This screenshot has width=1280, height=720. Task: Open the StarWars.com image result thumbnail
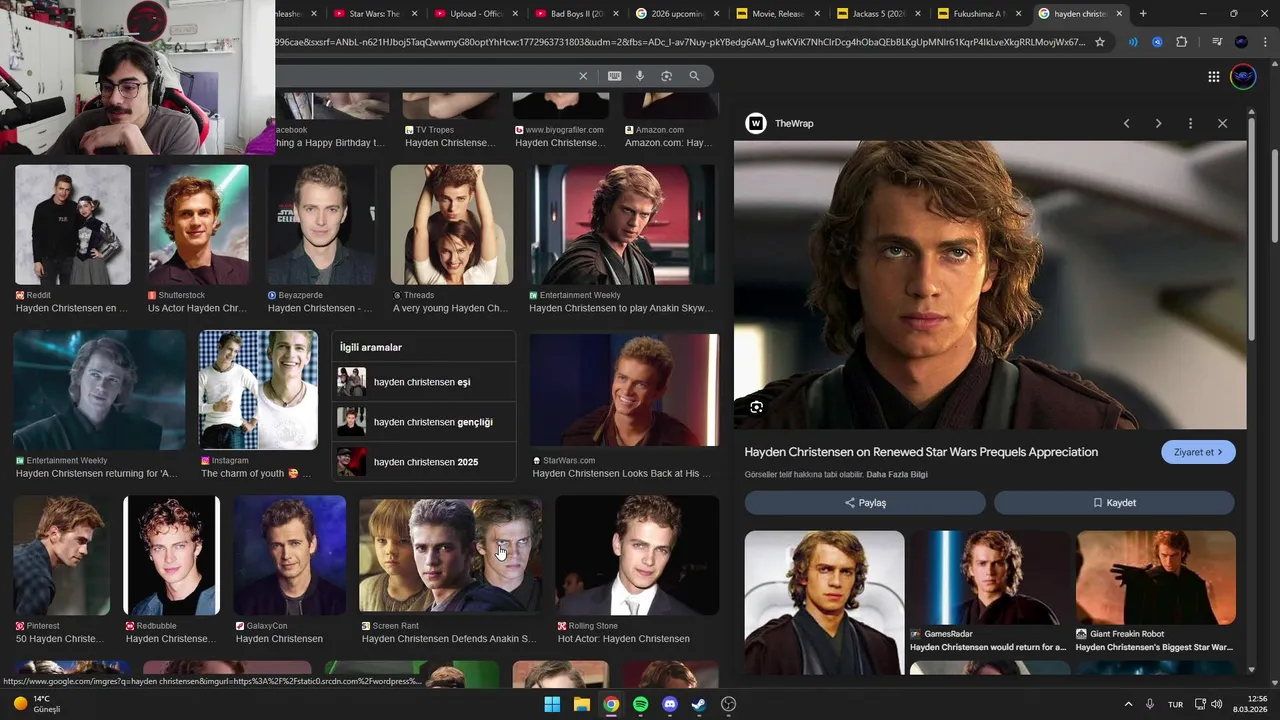[624, 390]
